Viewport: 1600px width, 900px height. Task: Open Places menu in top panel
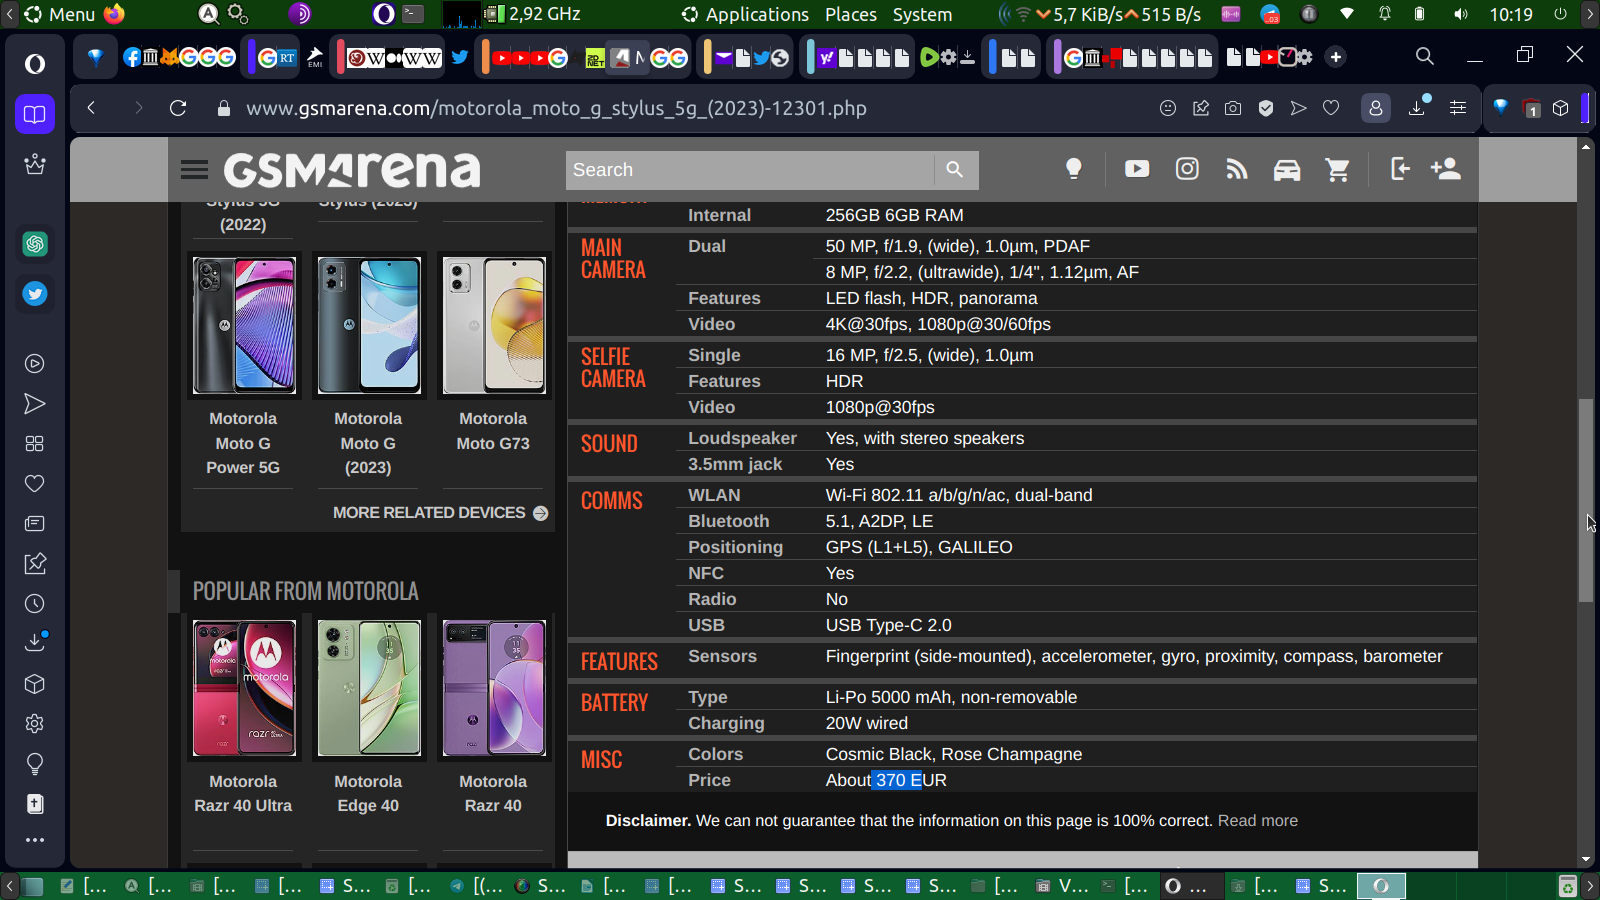pyautogui.click(x=850, y=14)
